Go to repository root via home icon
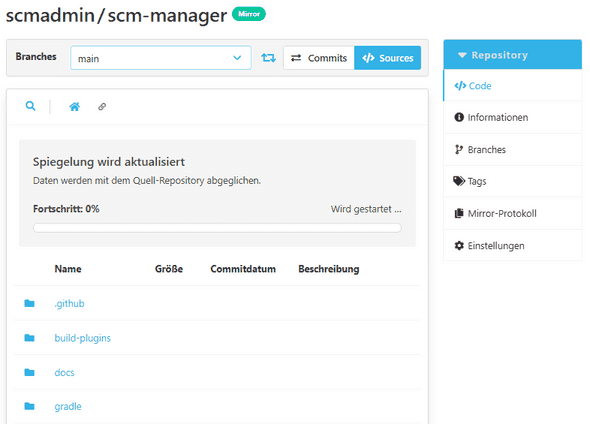Screen dimensions: 590x424 (x=75, y=107)
